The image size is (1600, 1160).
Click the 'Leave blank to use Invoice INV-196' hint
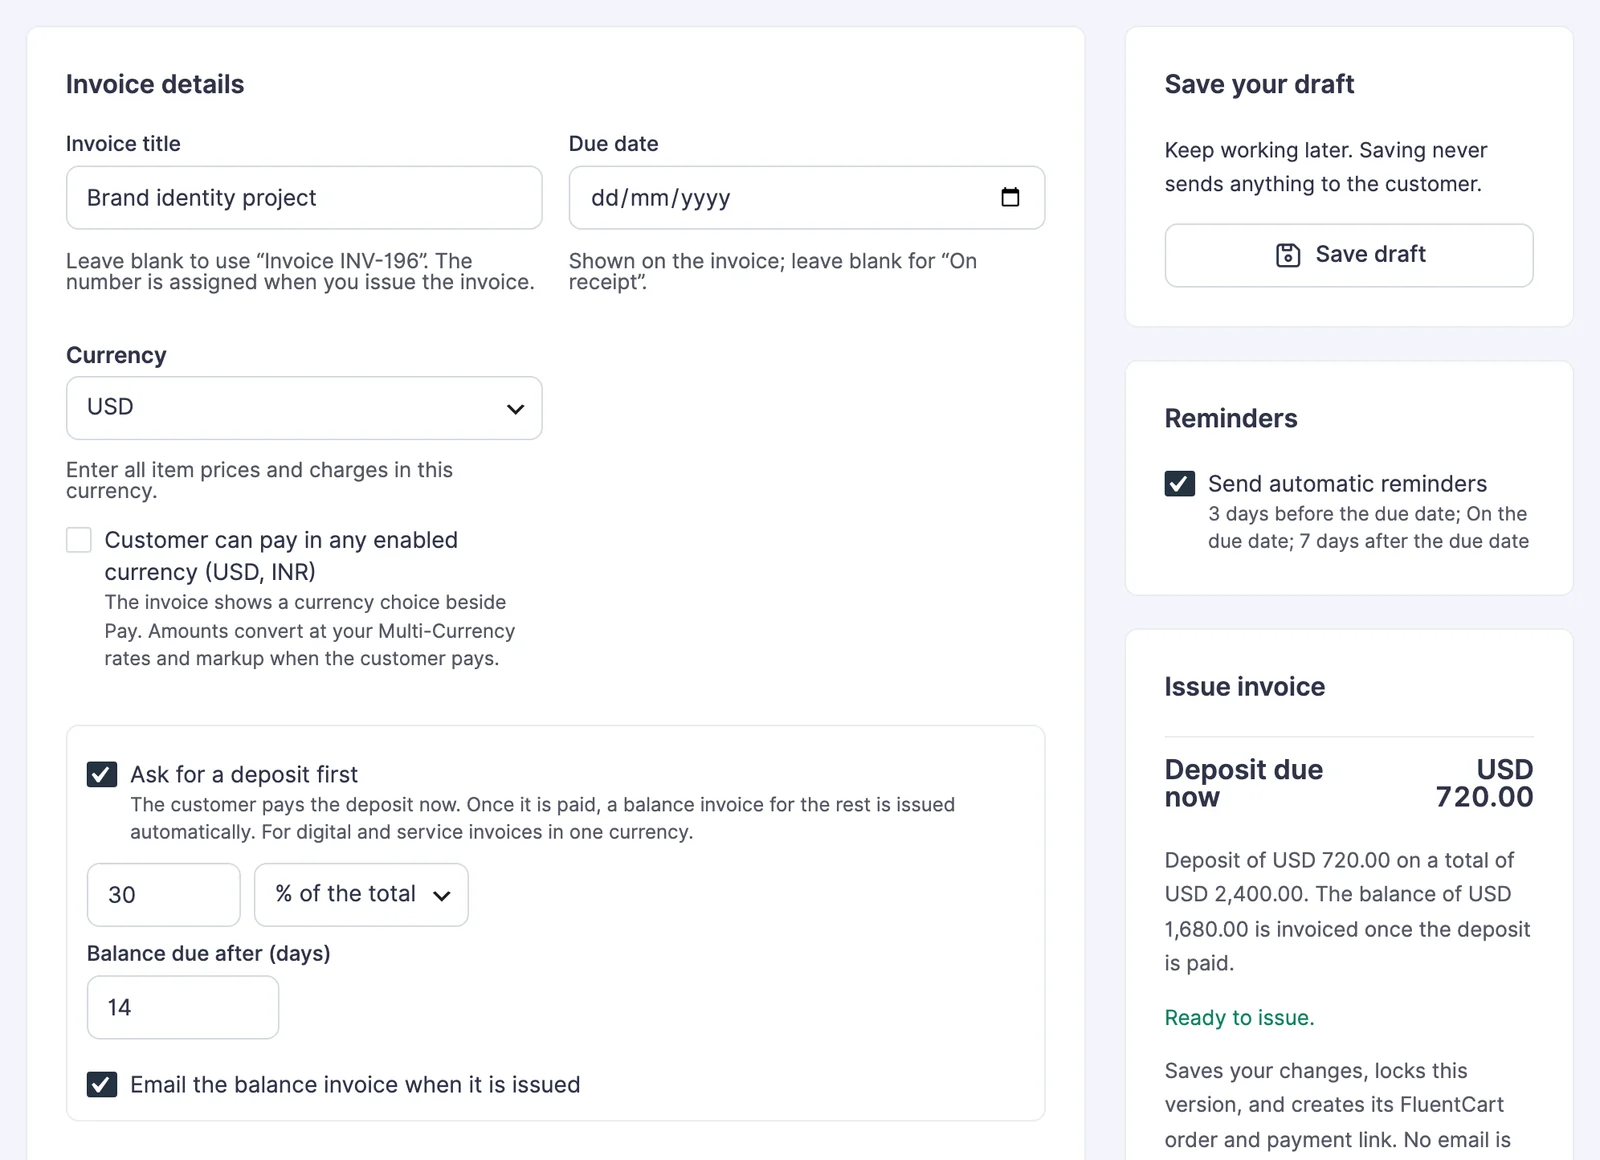(x=300, y=271)
